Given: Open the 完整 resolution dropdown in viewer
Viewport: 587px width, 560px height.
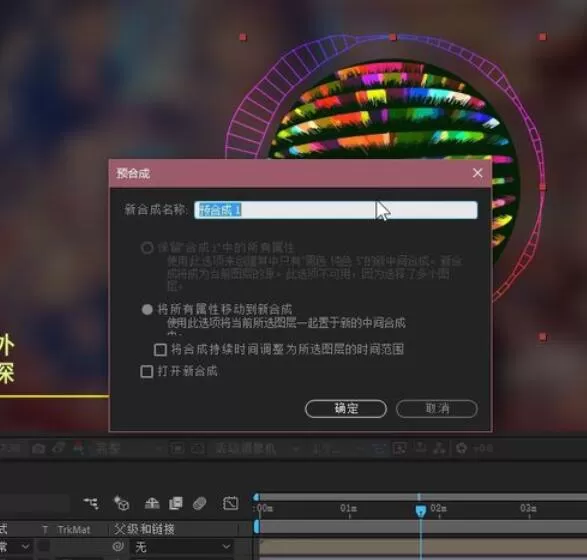Looking at the screenshot, I should pyautogui.click(x=129, y=448).
